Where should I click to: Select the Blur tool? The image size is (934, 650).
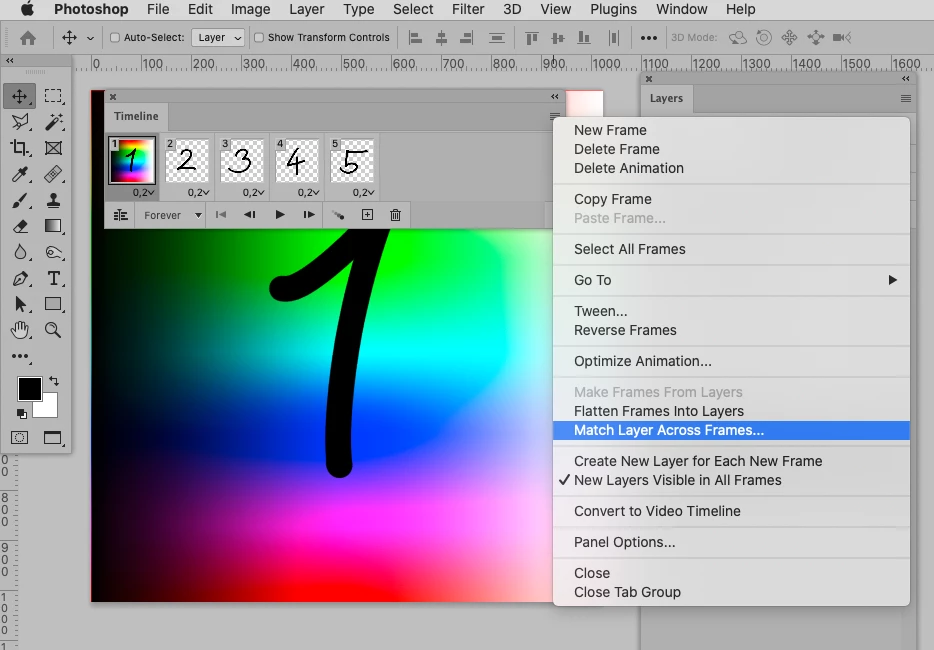20,252
